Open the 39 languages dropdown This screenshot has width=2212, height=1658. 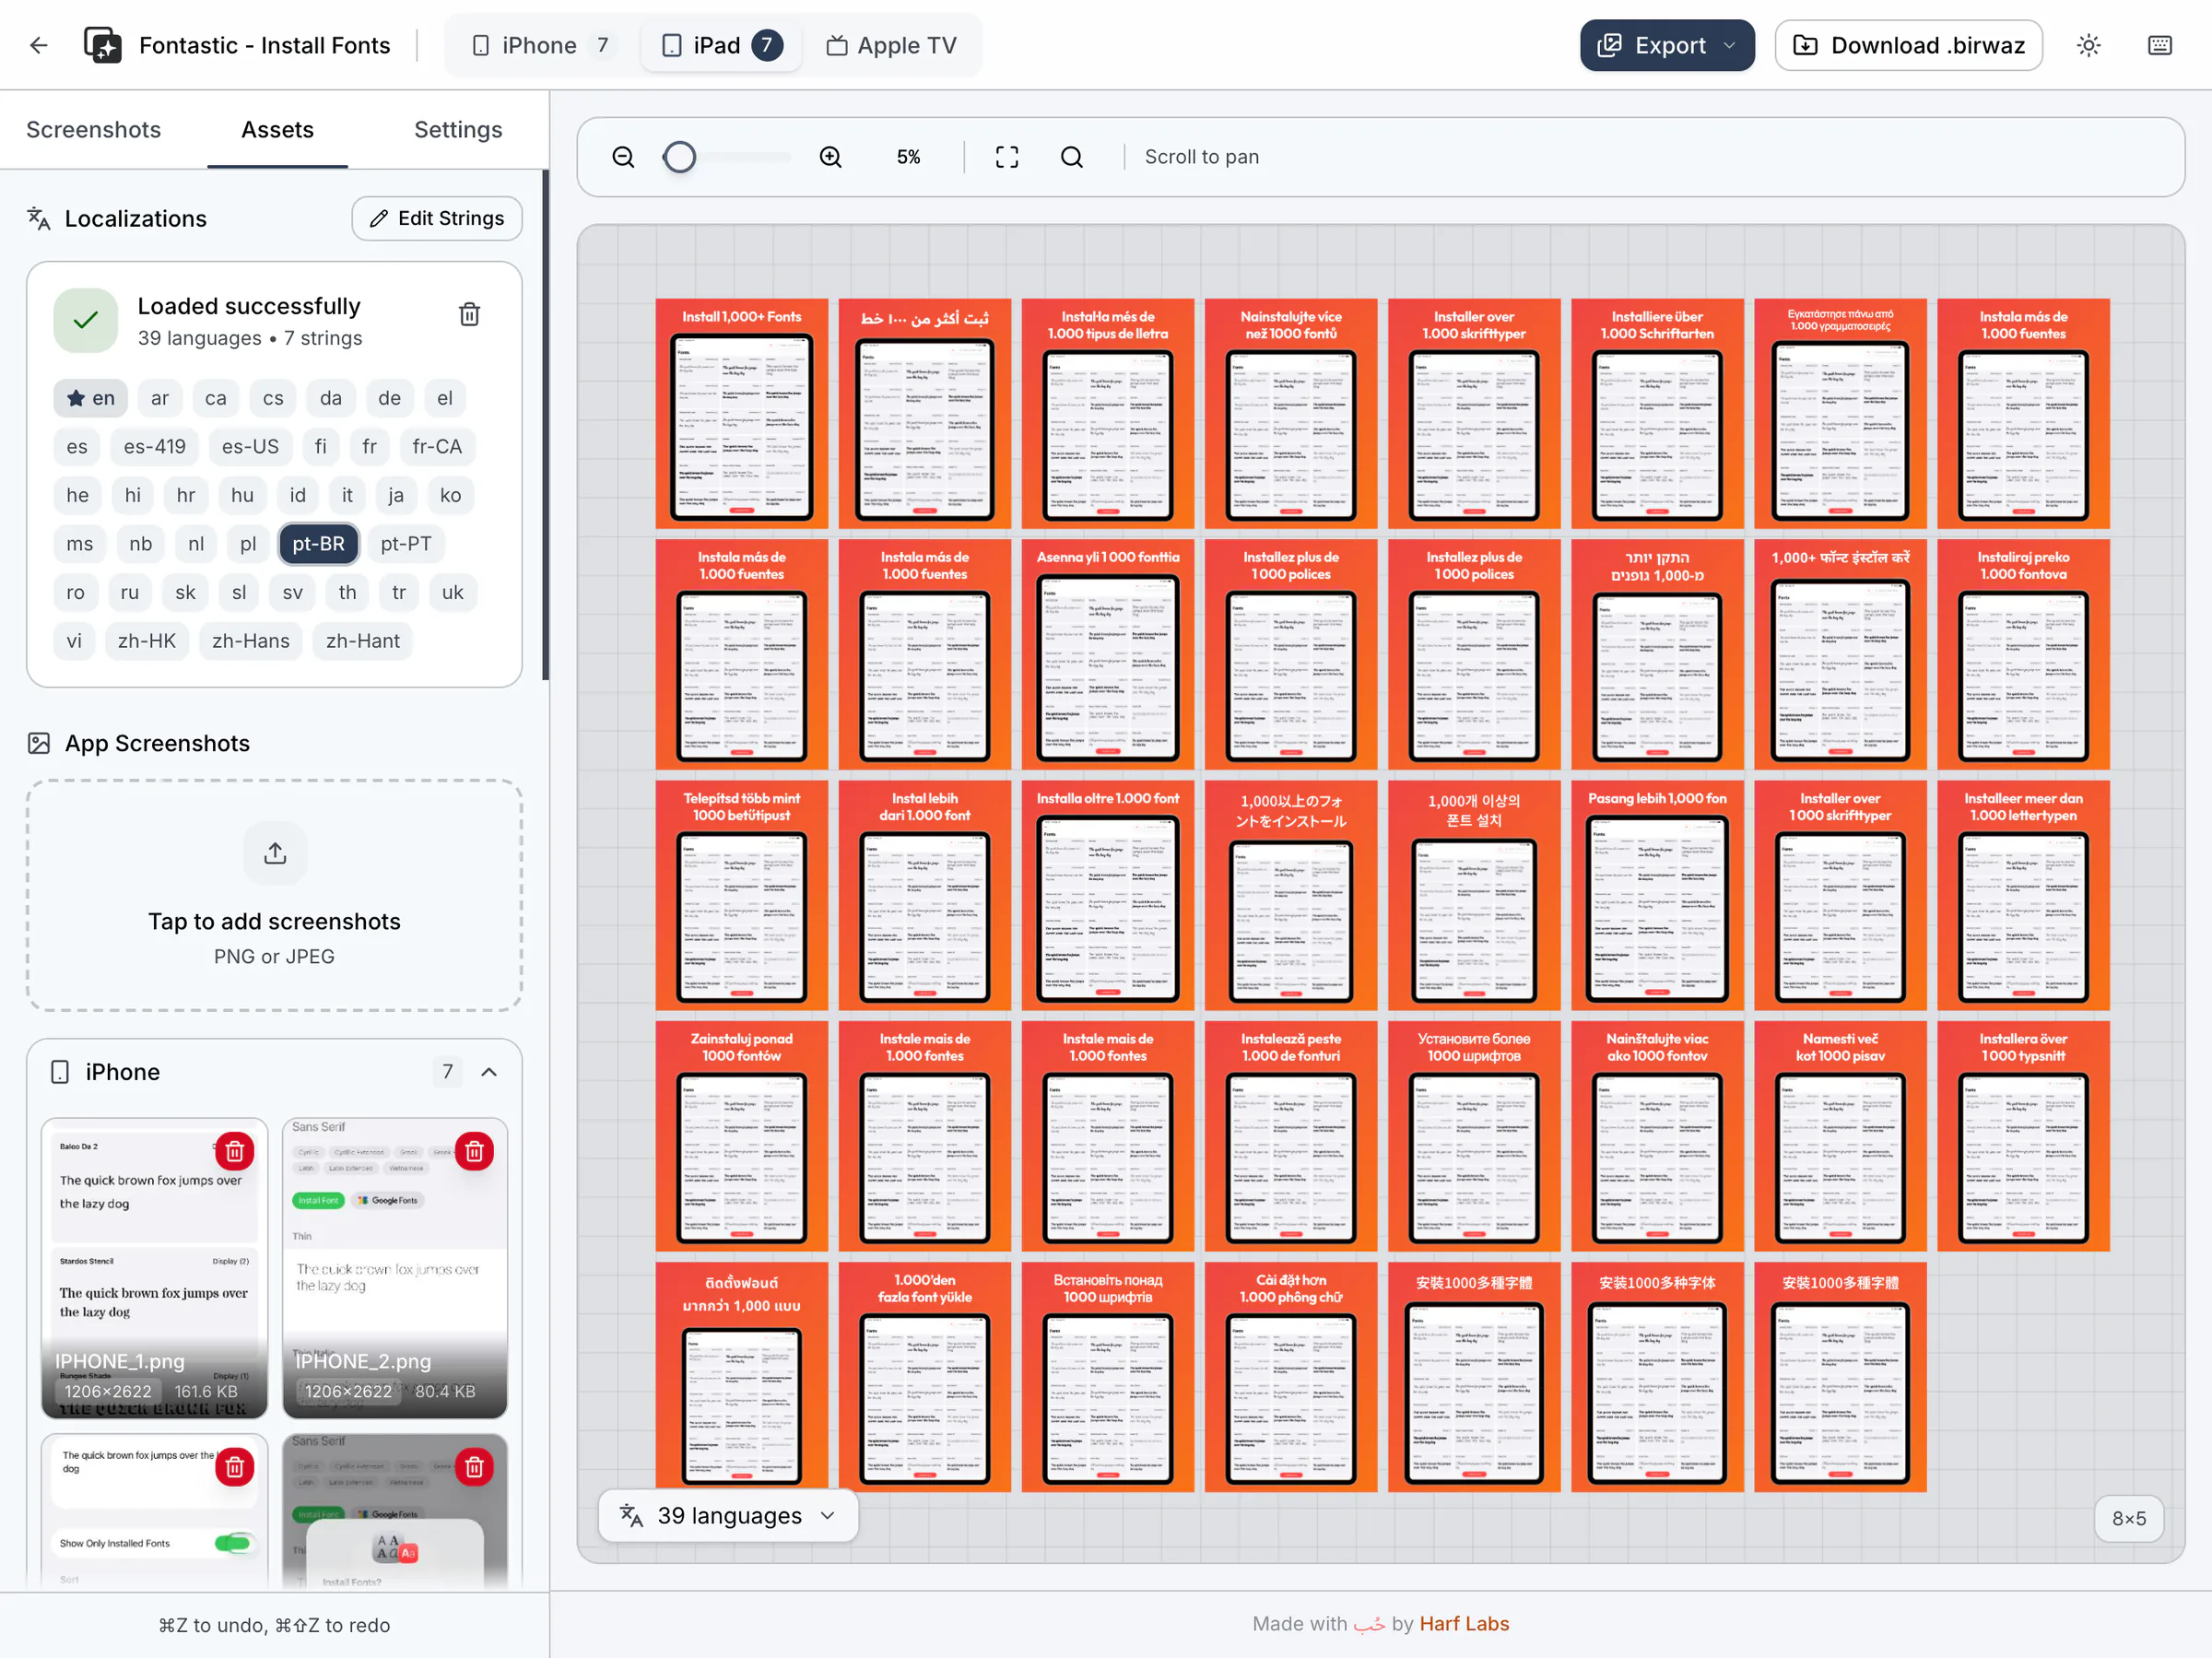727,1515
